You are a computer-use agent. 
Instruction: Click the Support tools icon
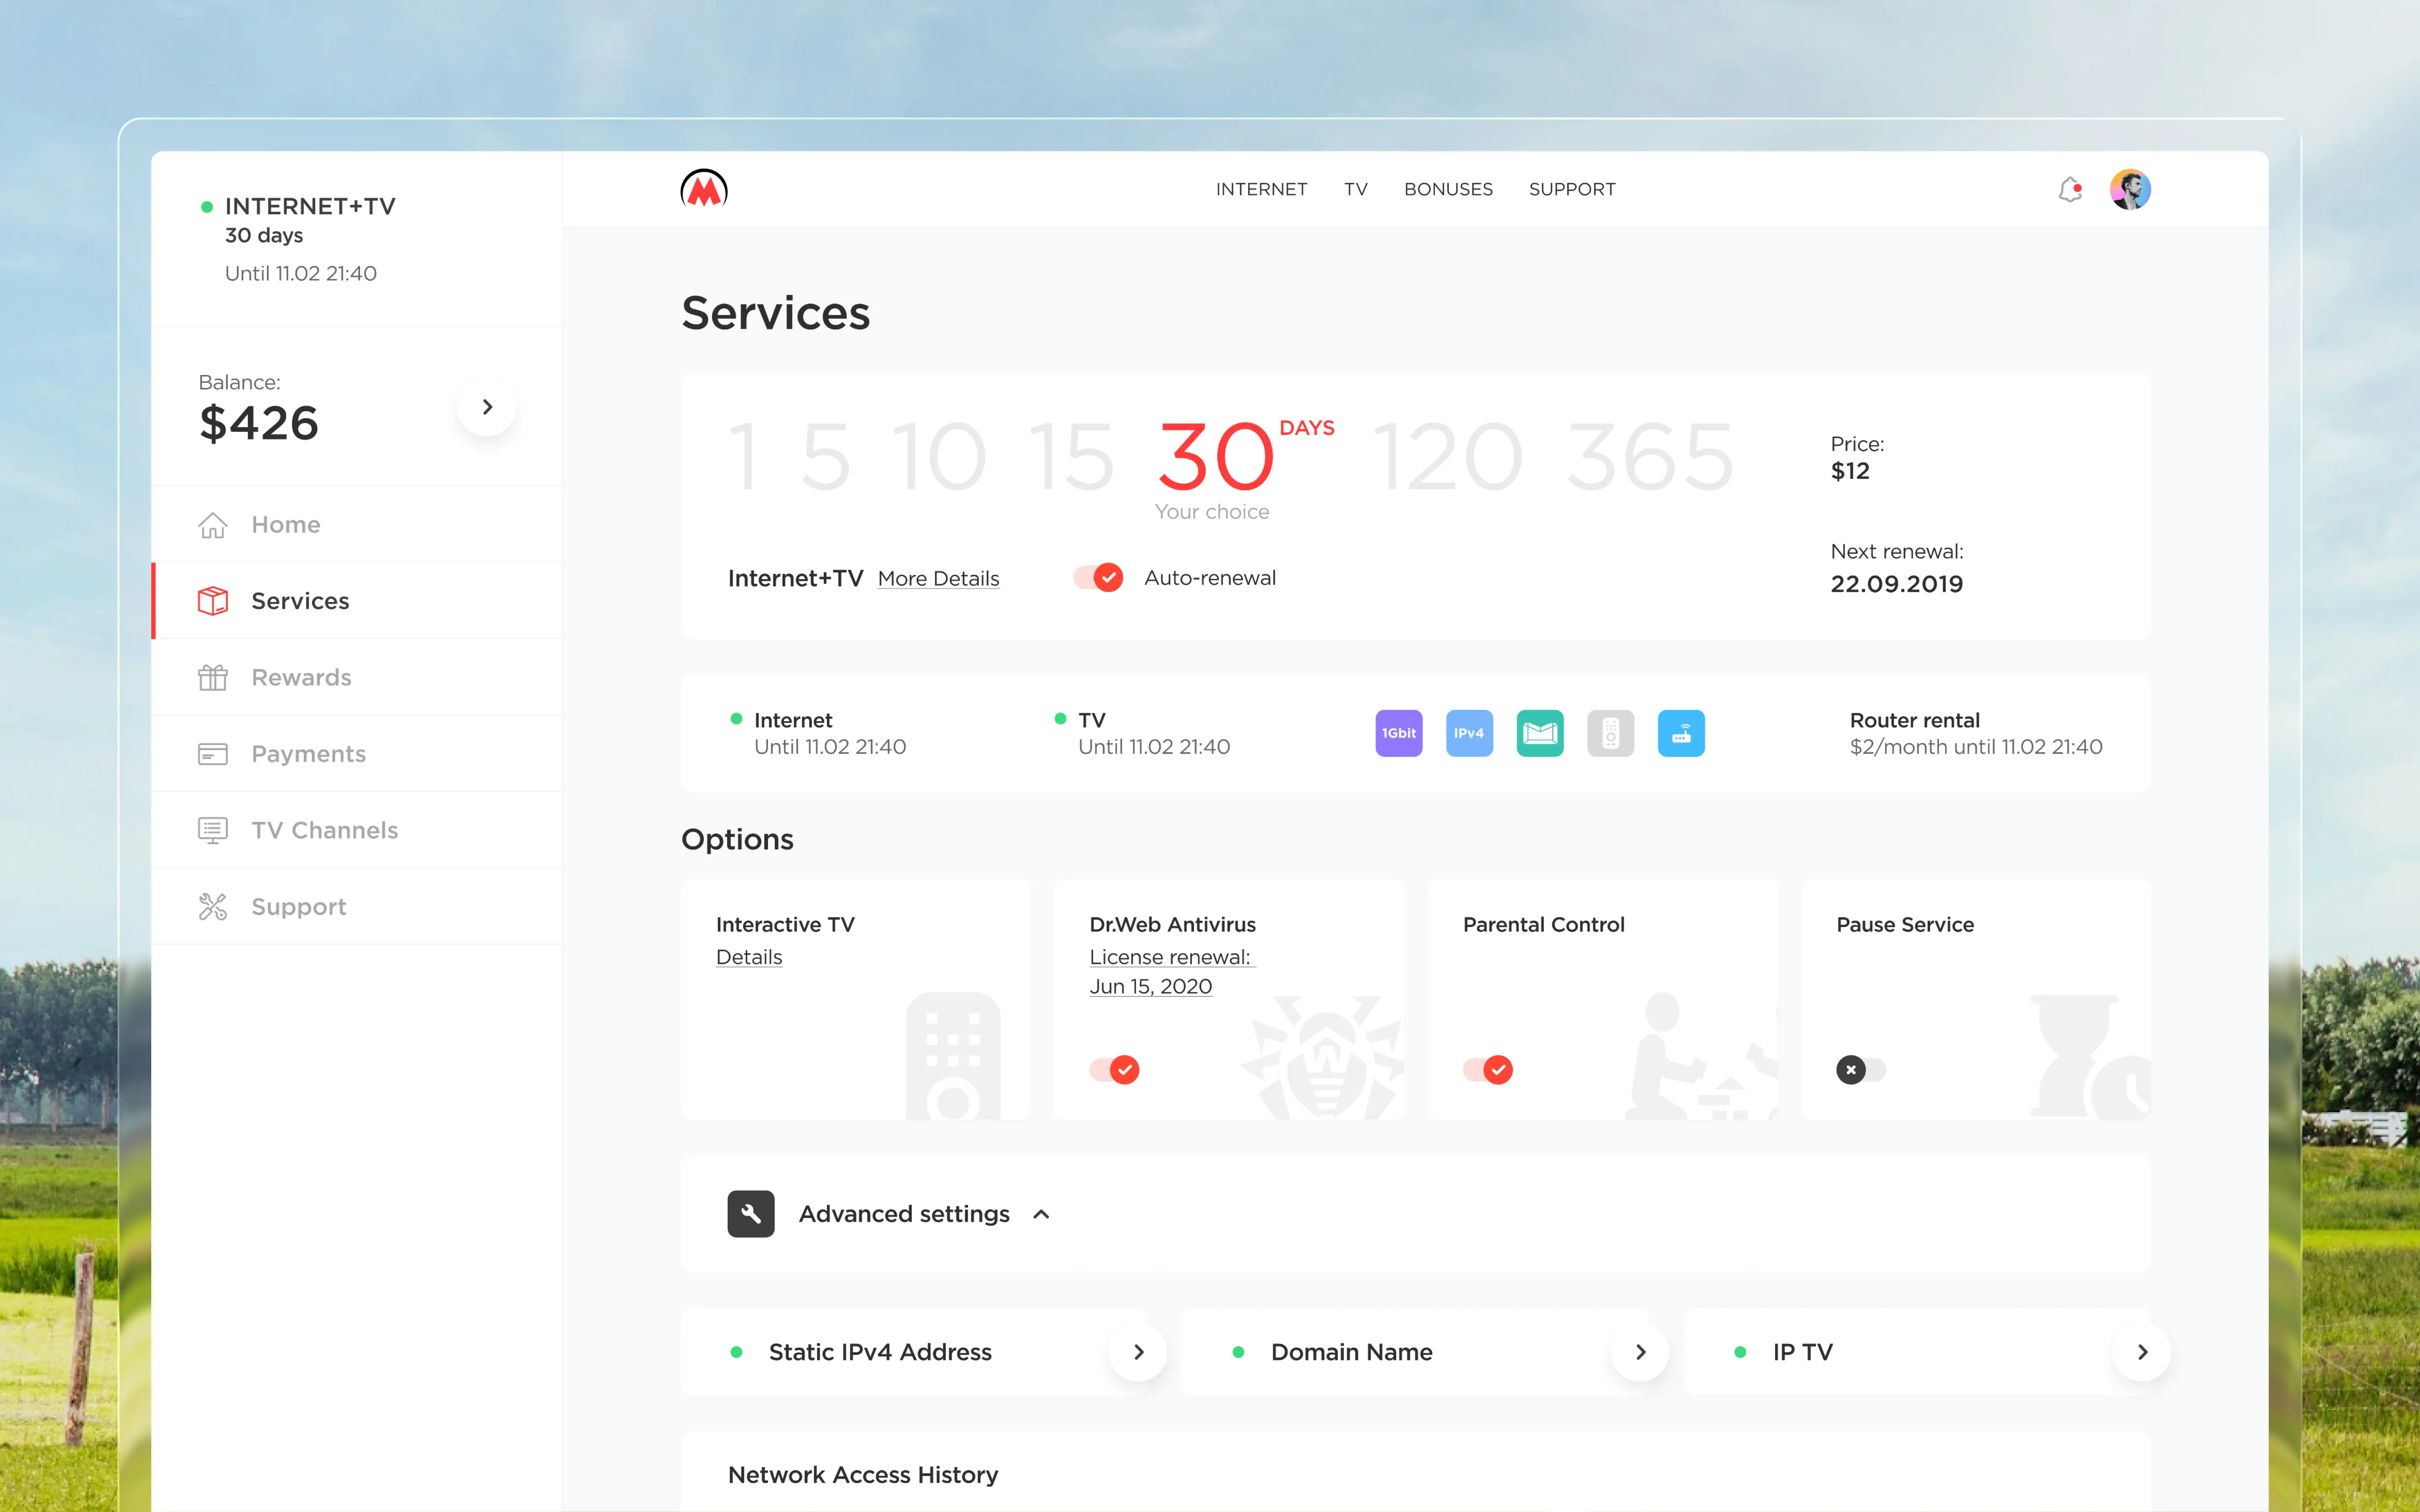[x=213, y=907]
